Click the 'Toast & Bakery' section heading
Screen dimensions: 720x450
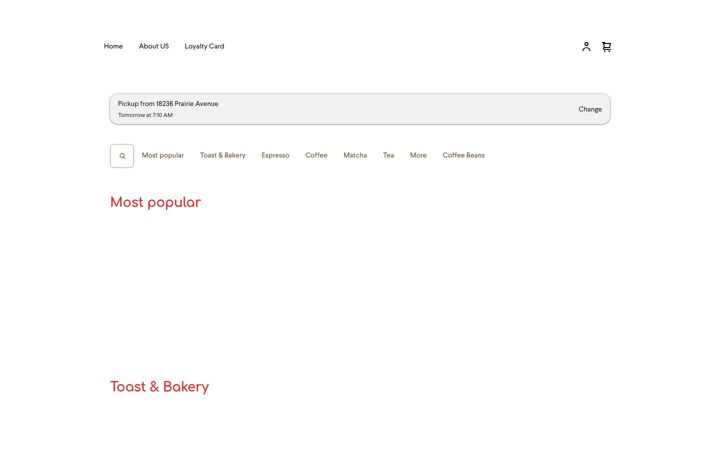(x=159, y=387)
